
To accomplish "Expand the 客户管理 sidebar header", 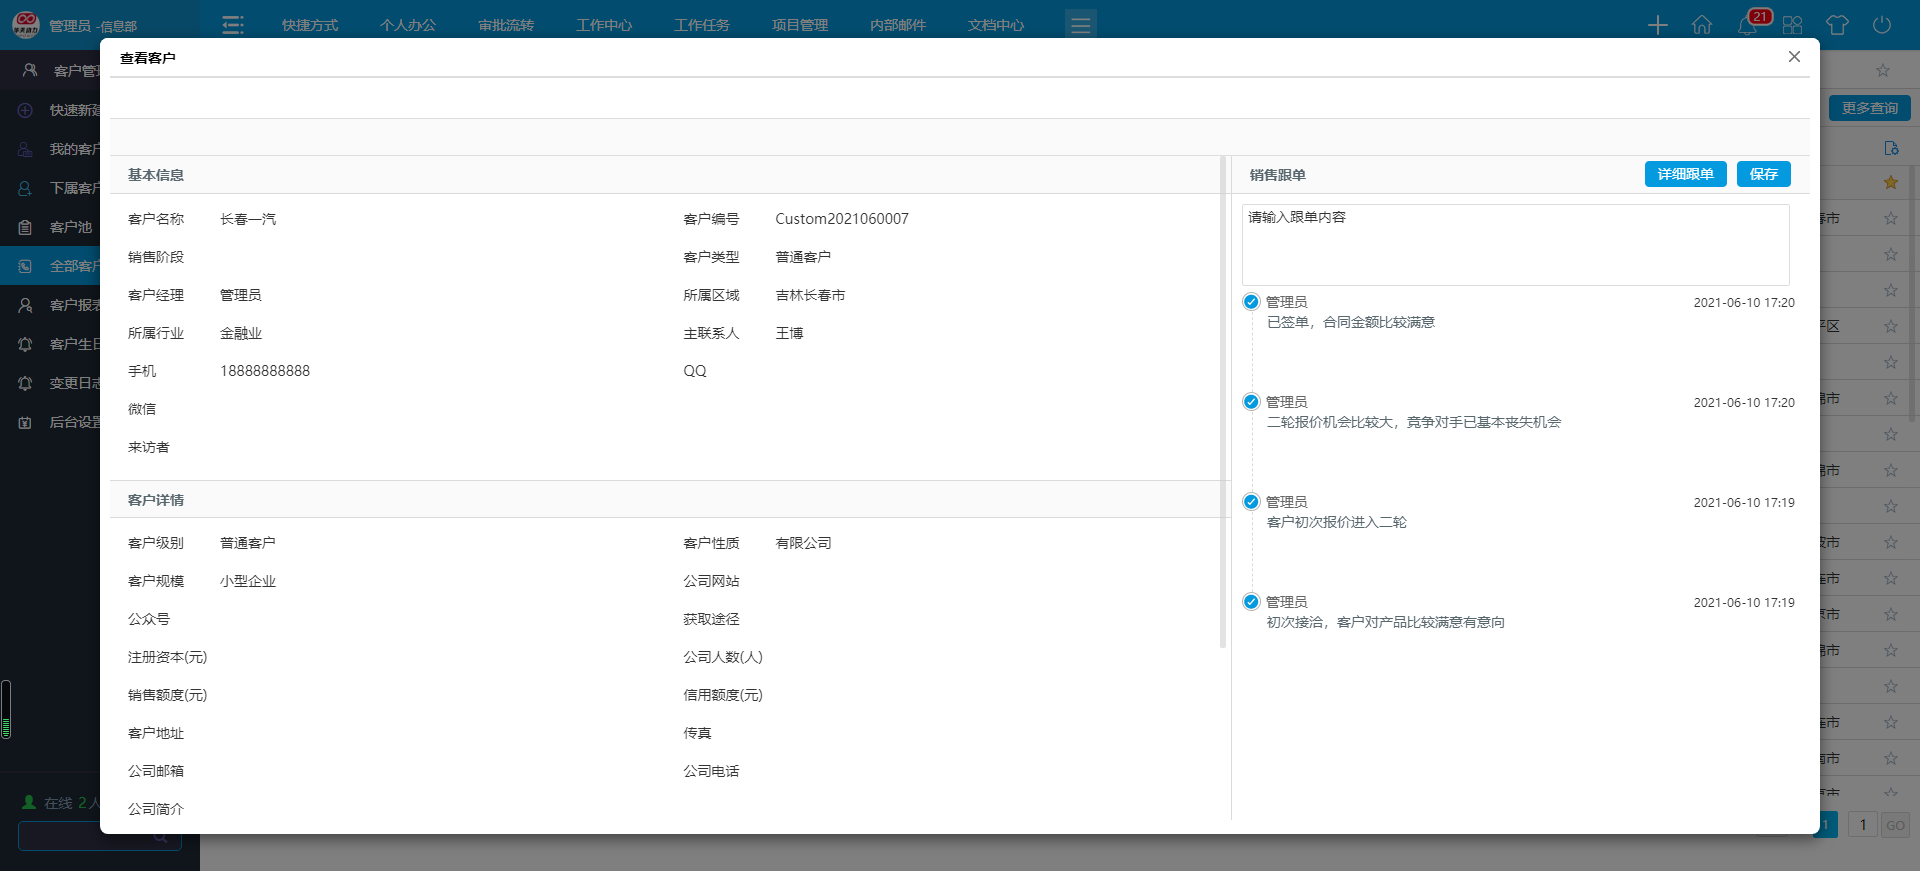I will (x=60, y=70).
